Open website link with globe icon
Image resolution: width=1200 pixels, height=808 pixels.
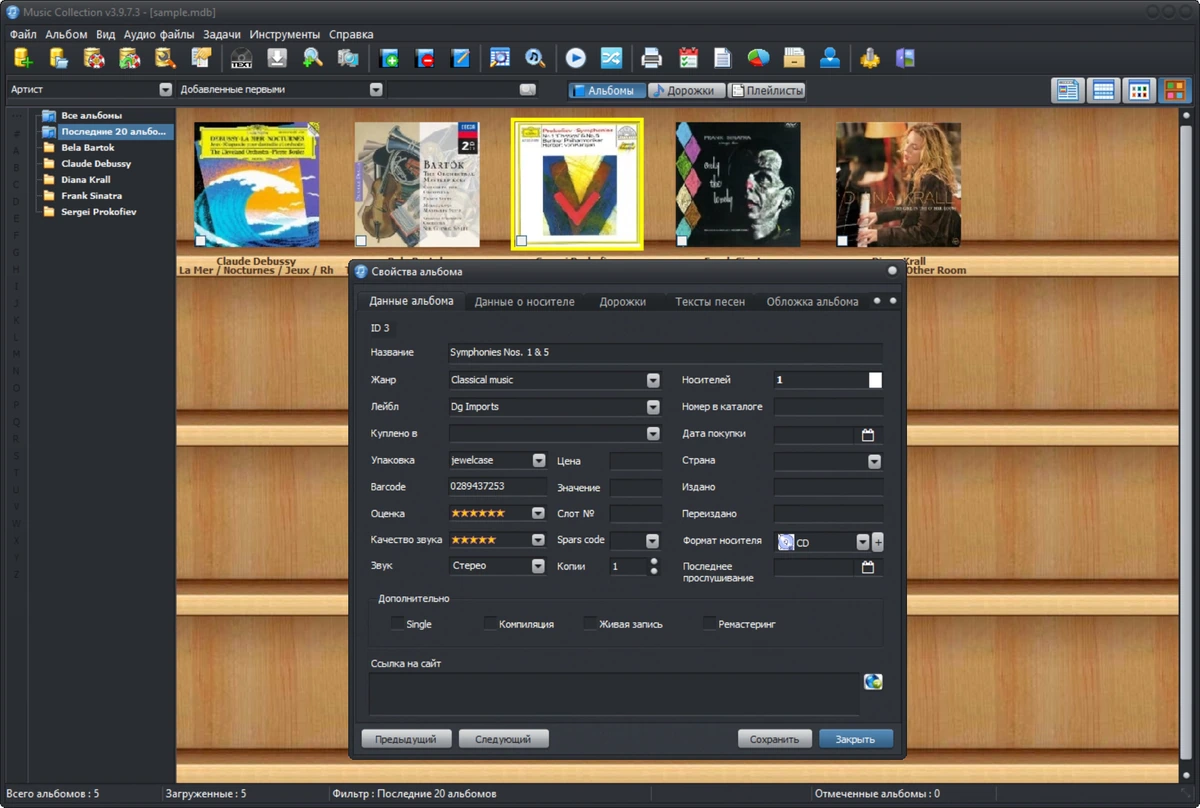[873, 682]
